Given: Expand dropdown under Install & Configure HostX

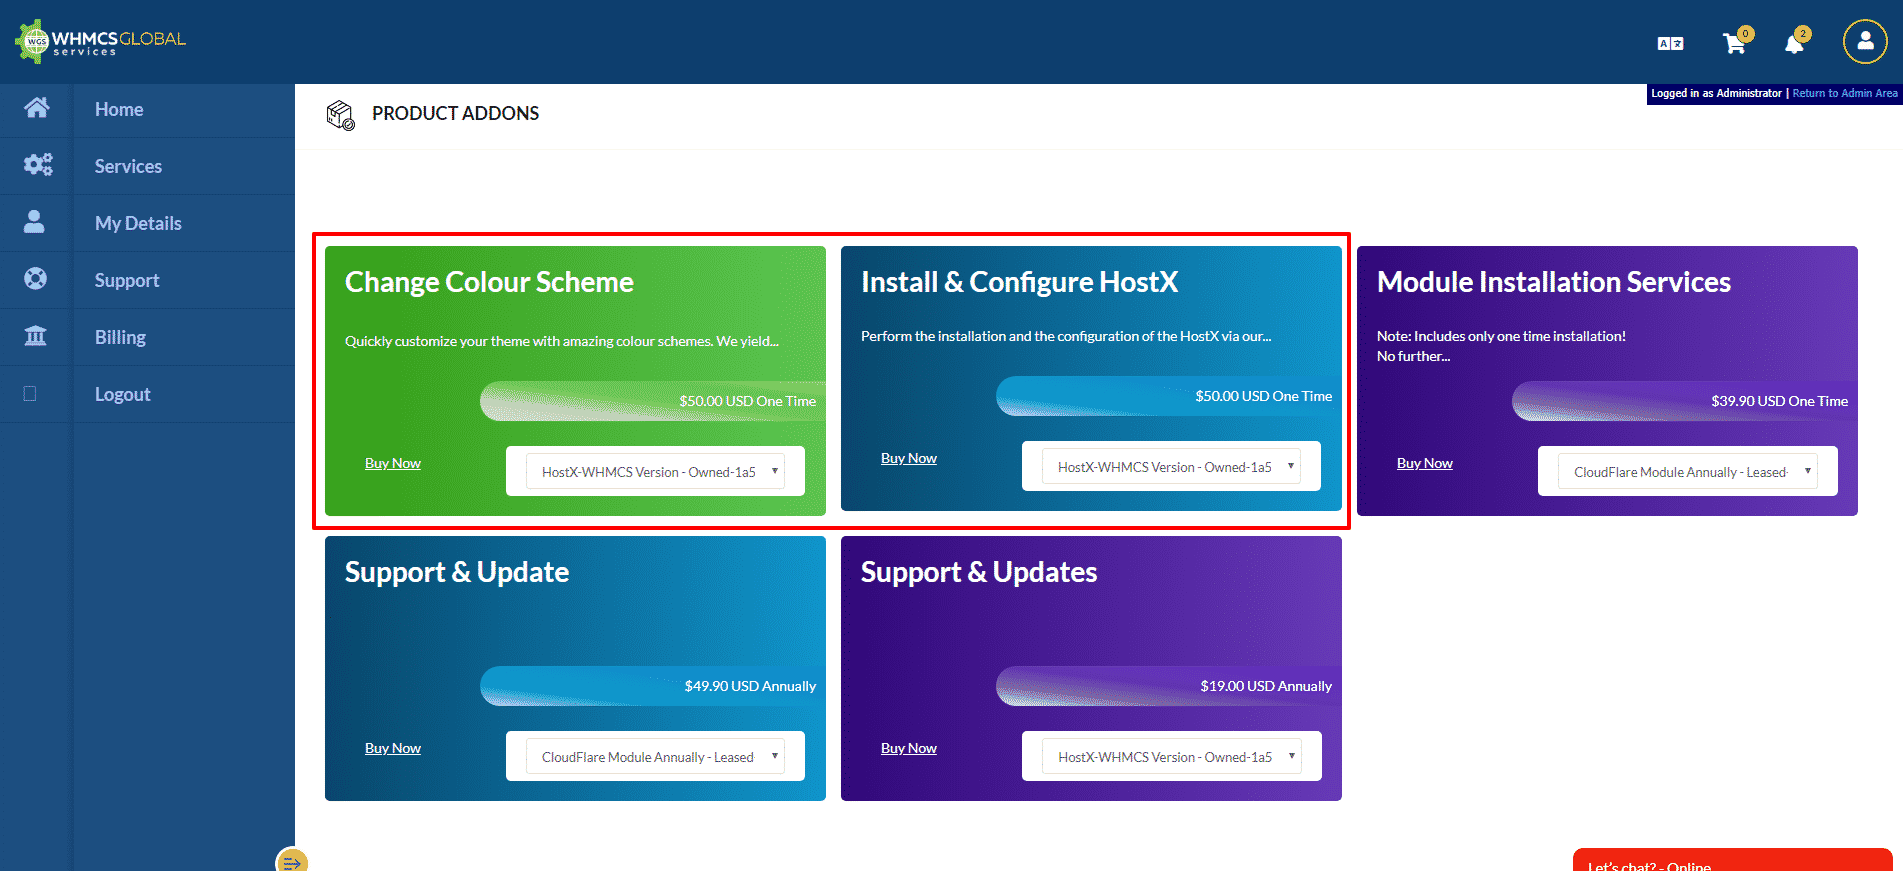Looking at the screenshot, I should (1171, 467).
